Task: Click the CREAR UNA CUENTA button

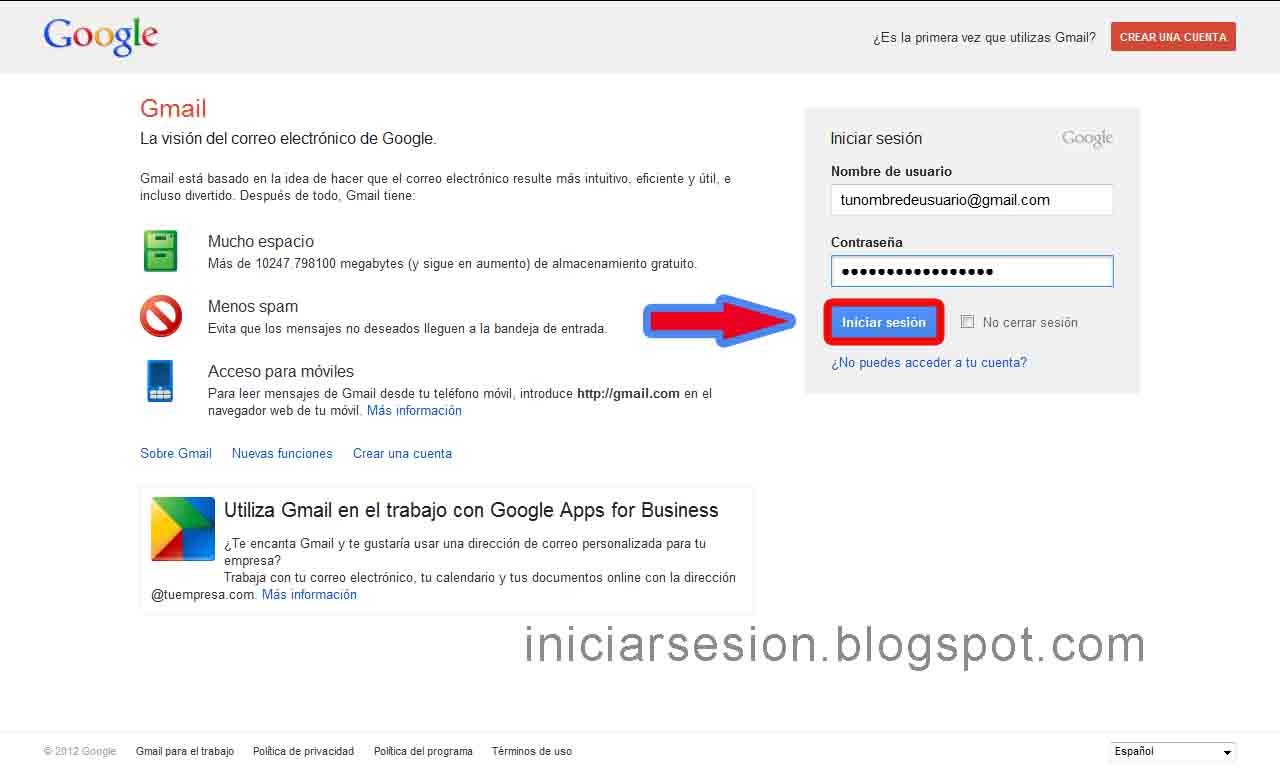Action: pos(1173,37)
